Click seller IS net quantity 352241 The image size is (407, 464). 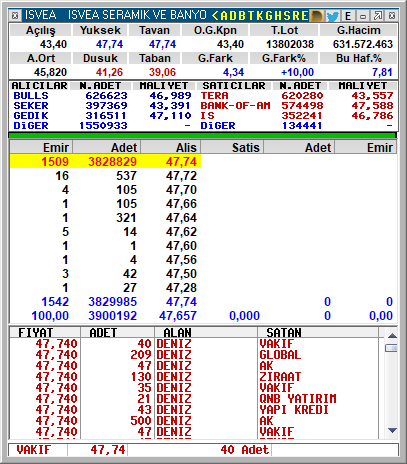302,116
